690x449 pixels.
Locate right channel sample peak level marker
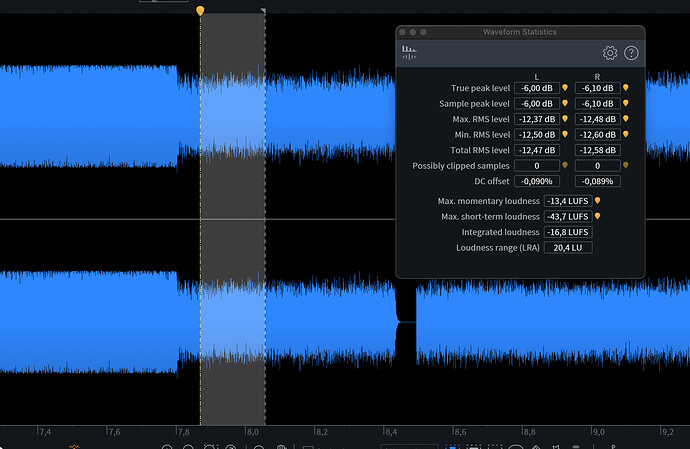point(626,103)
